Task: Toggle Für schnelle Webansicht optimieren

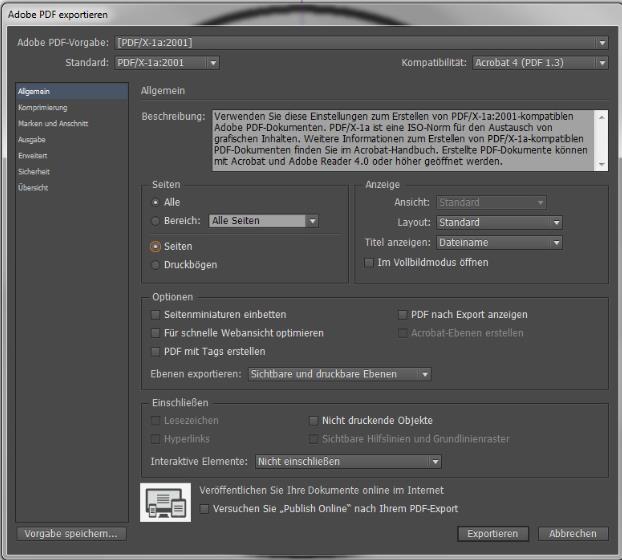Action: click(156, 333)
